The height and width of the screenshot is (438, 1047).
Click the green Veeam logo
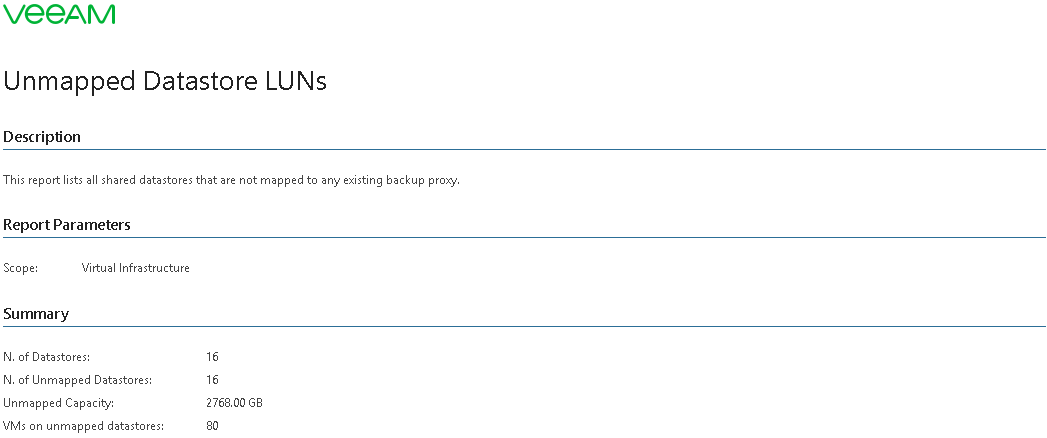[x=60, y=14]
